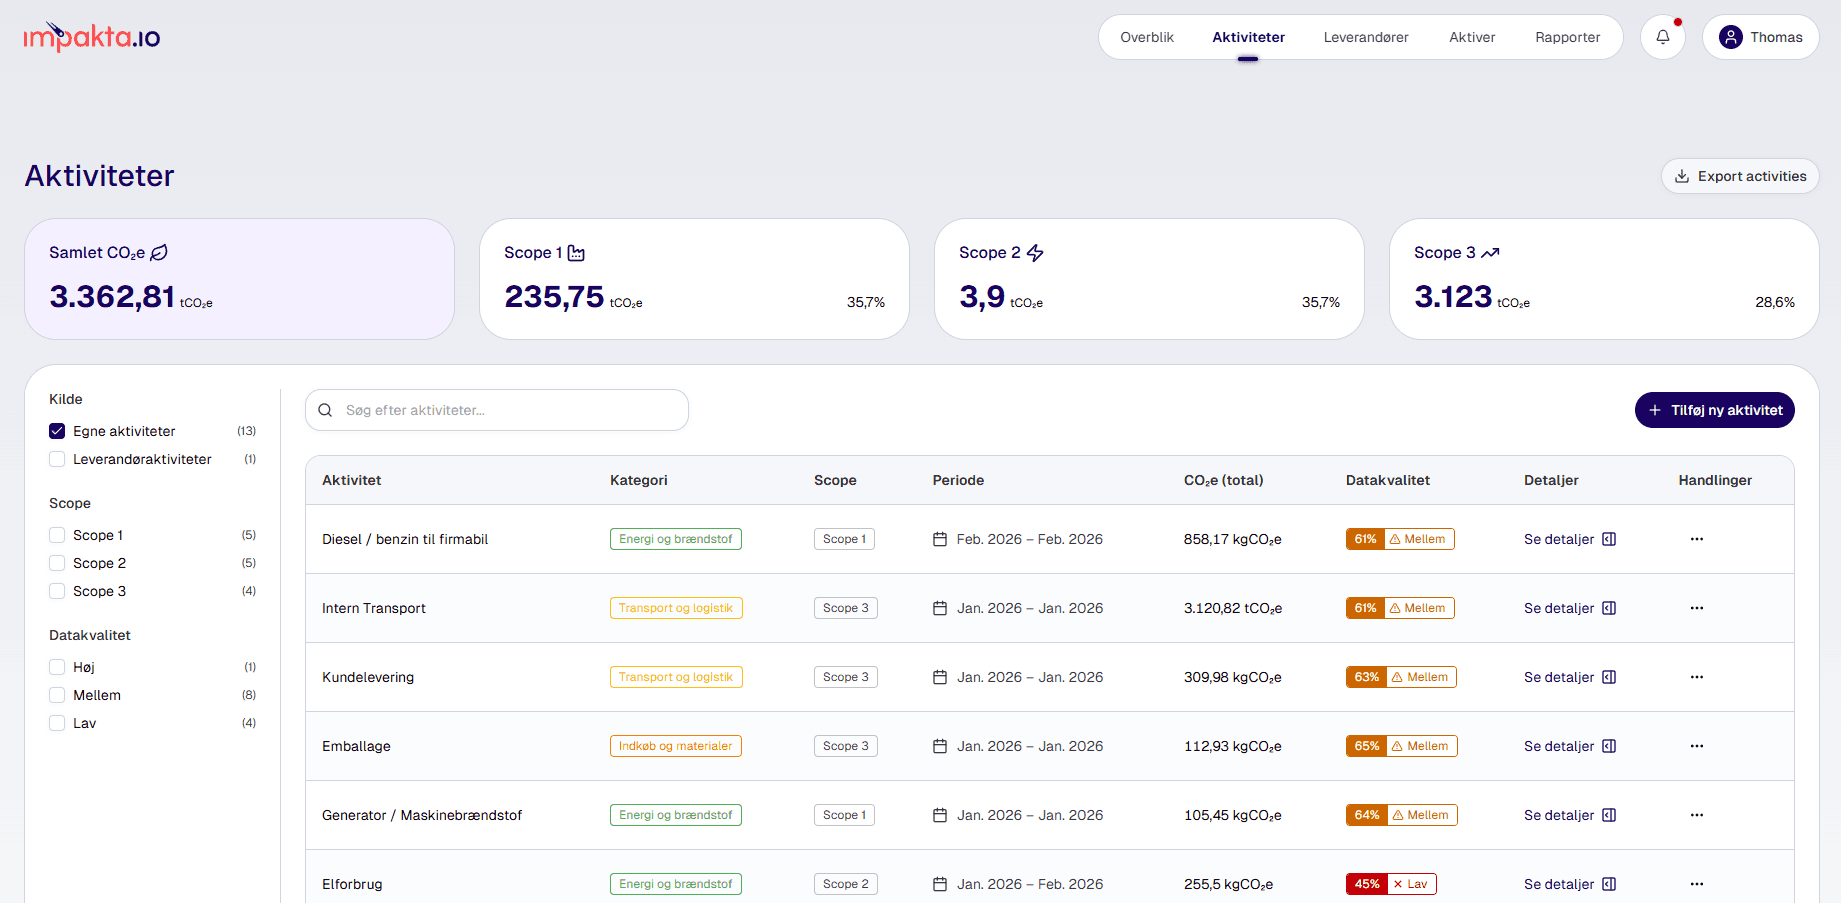Click the leaf icon on the Samlet CO₂e card
Screen dimensions: 1841x903
160,252
